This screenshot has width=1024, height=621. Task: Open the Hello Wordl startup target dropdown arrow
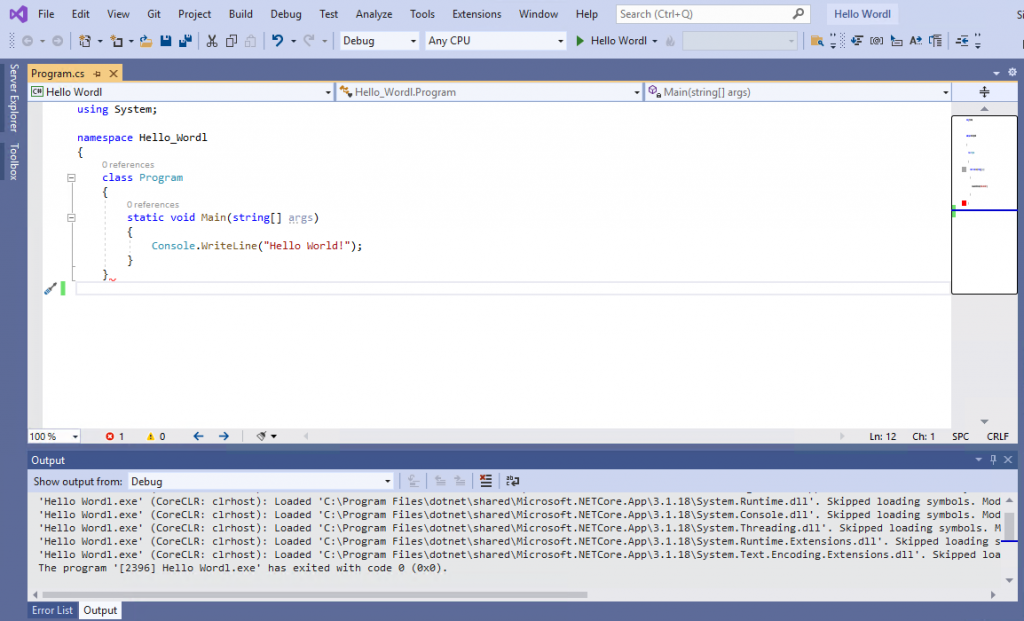pyautogui.click(x=654, y=41)
